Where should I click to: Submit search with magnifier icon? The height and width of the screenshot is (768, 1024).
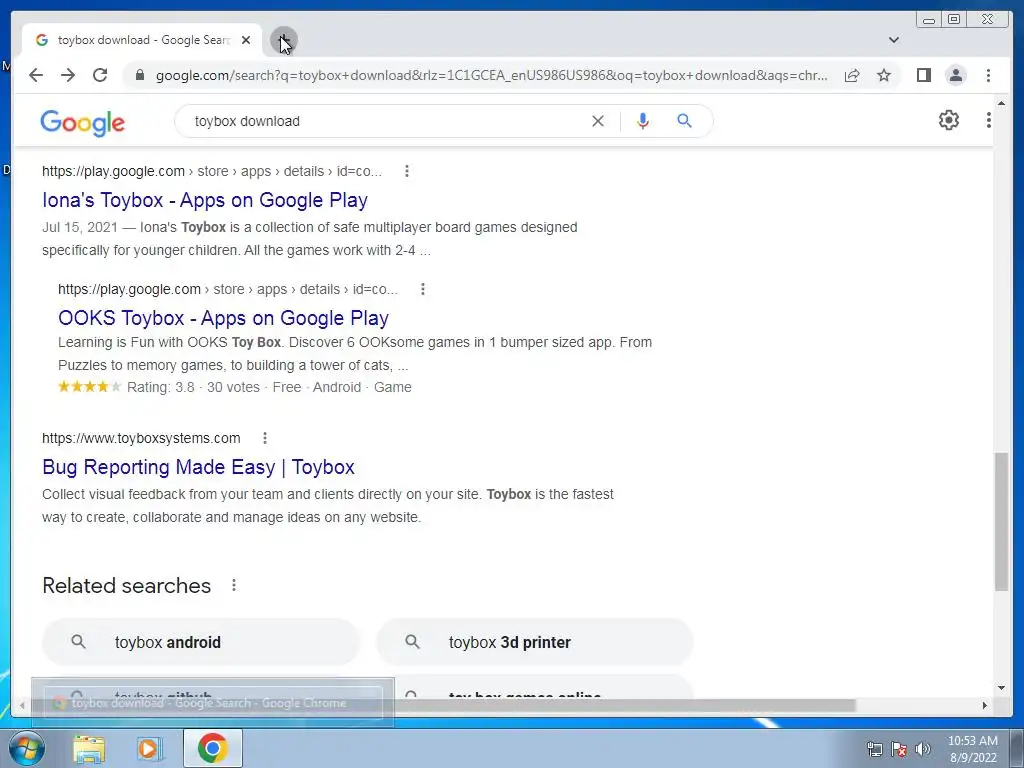coord(684,121)
